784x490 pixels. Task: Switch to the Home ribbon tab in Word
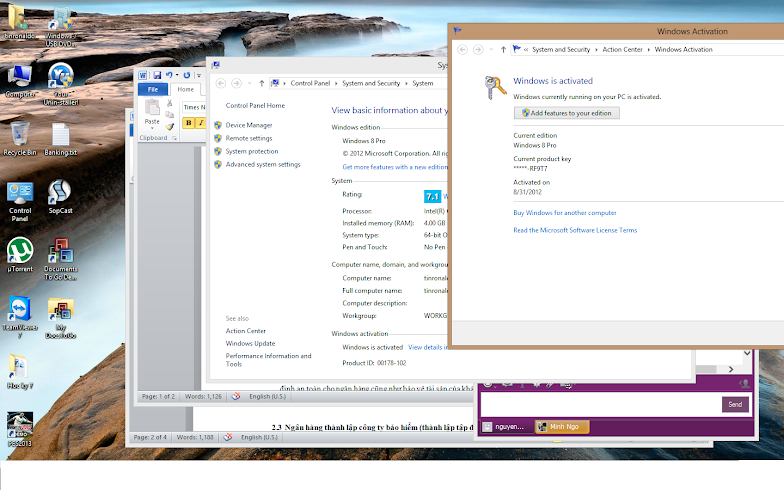click(x=186, y=90)
